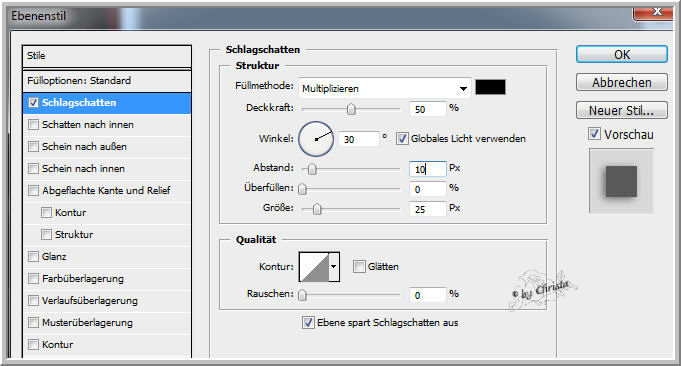Uncheck Ebene spart Schlagschatten aus
Screen dimensions: 681x366
(308, 322)
